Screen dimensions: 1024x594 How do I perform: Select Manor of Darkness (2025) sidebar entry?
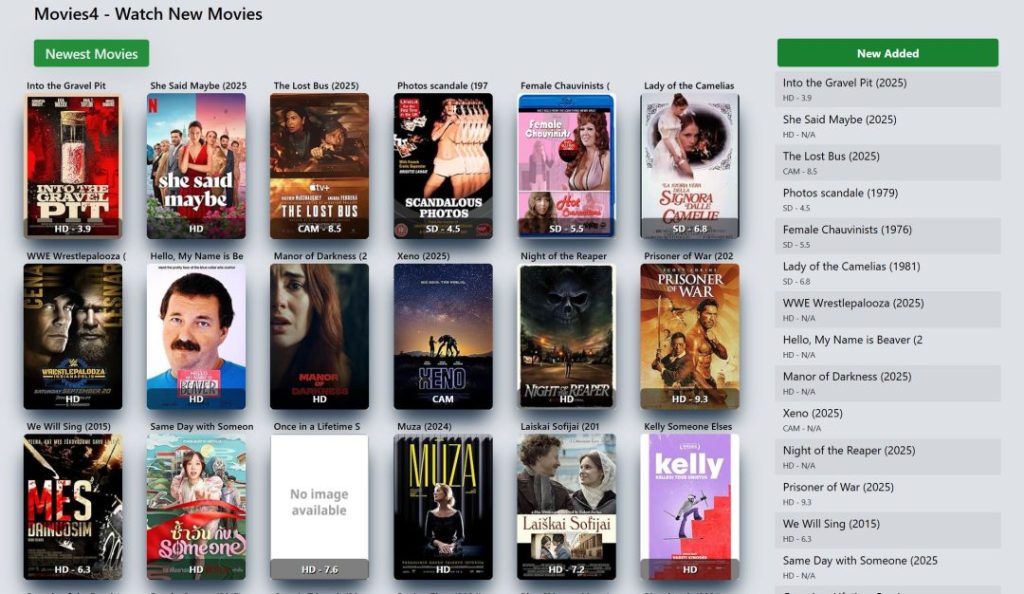(x=888, y=383)
